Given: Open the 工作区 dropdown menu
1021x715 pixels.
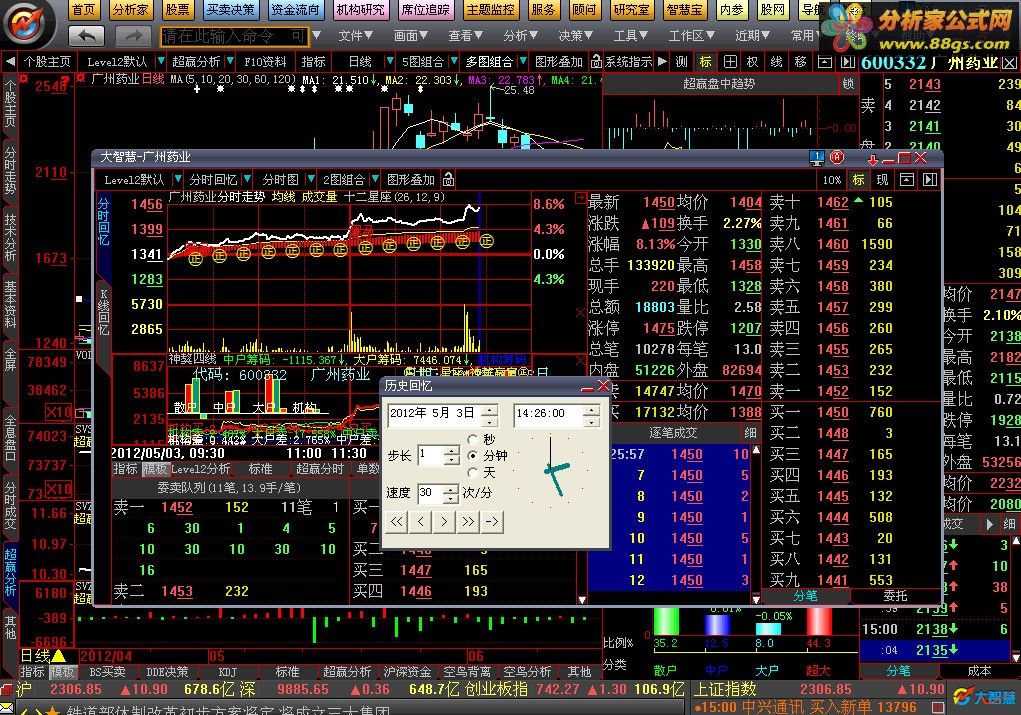Looking at the screenshot, I should (x=692, y=36).
